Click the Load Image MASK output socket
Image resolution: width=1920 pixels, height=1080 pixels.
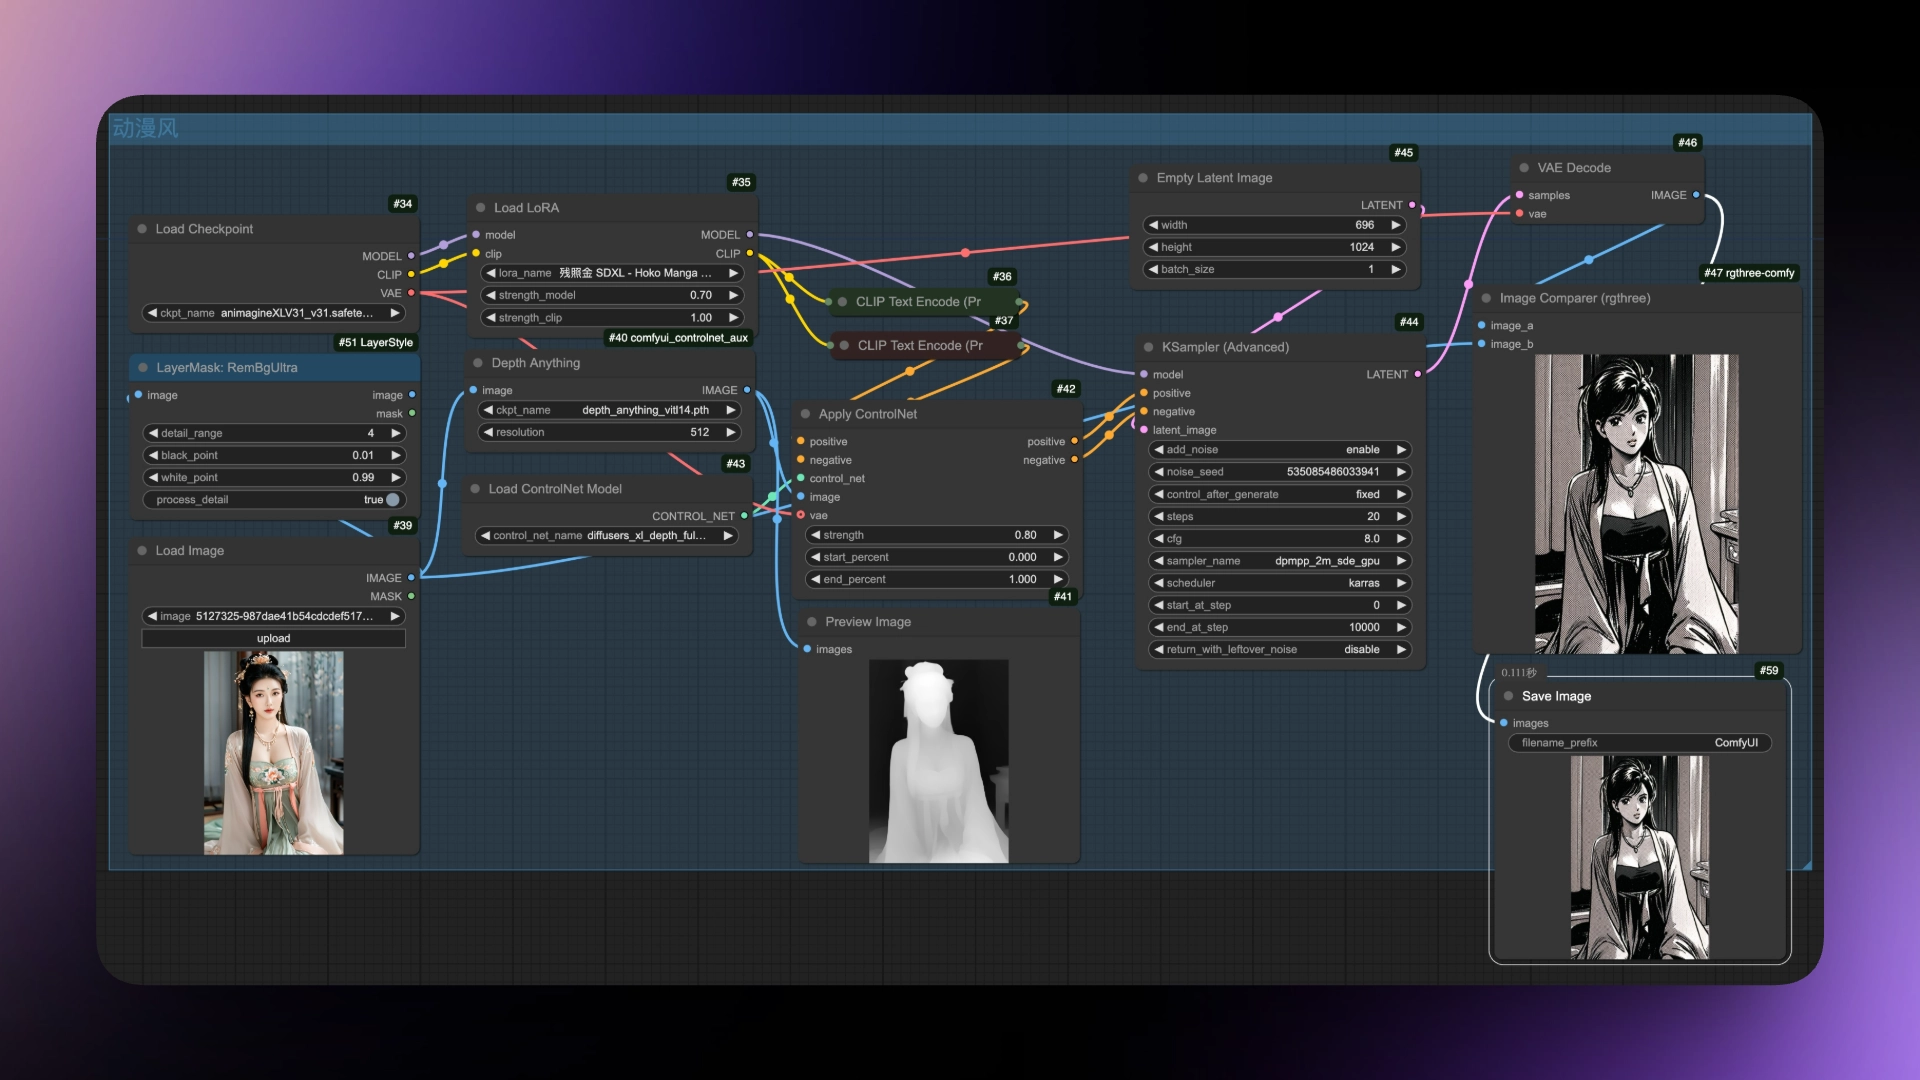pyautogui.click(x=411, y=596)
